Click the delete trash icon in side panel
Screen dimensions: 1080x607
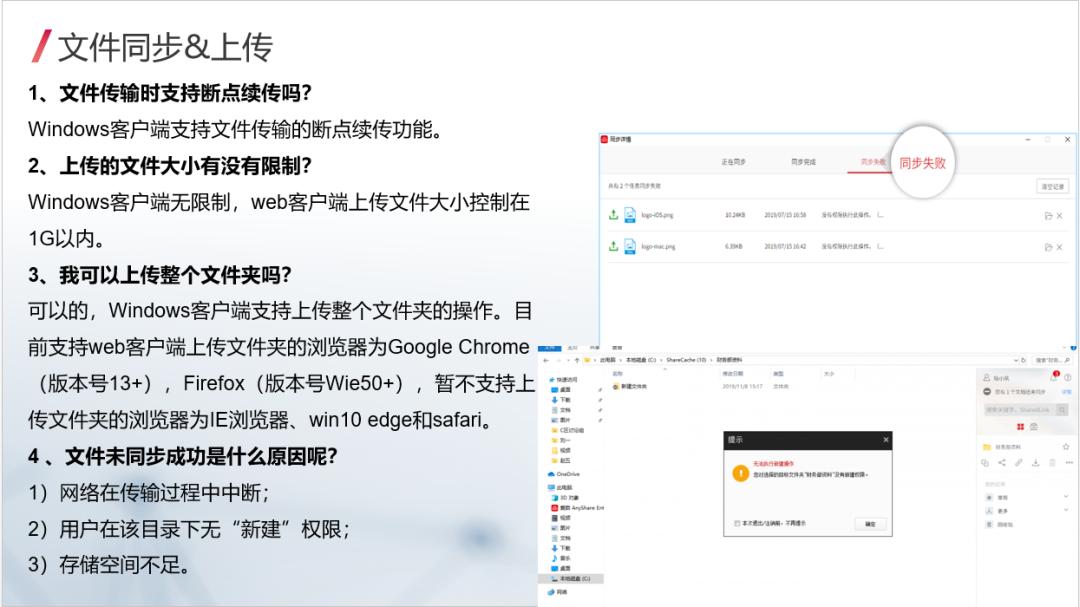[x=1052, y=462]
